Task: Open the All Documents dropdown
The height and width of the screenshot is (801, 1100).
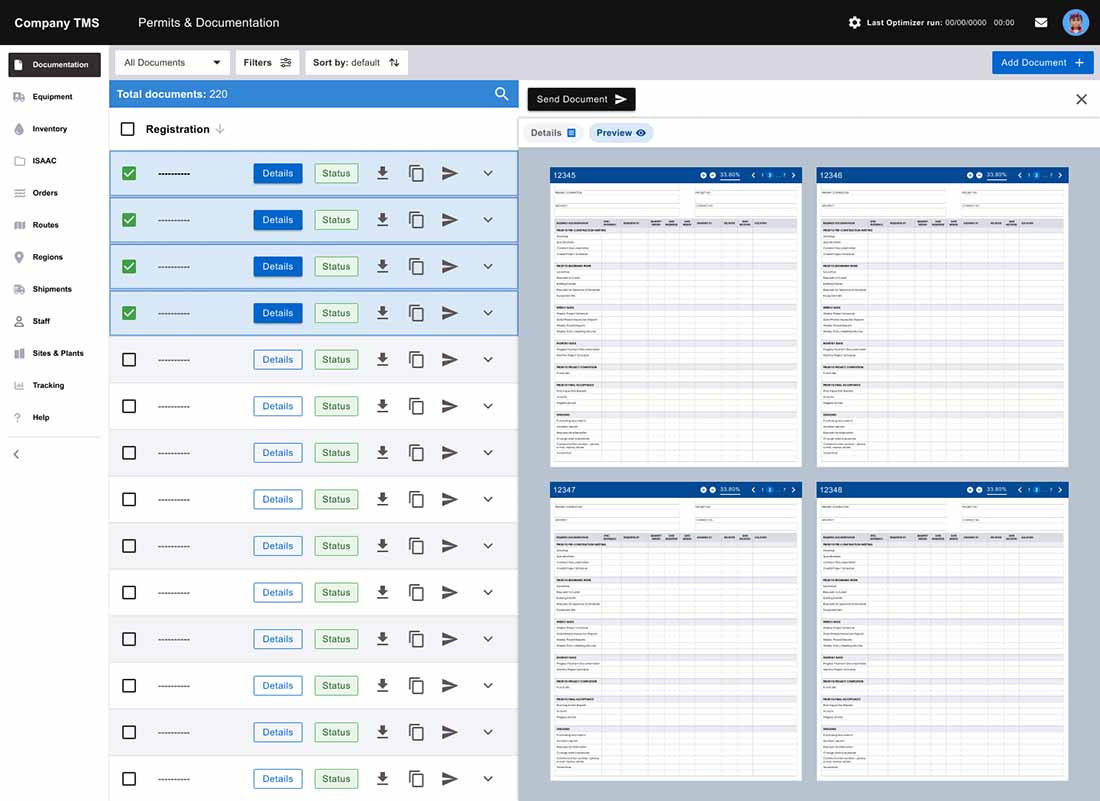Action: pyautogui.click(x=172, y=62)
